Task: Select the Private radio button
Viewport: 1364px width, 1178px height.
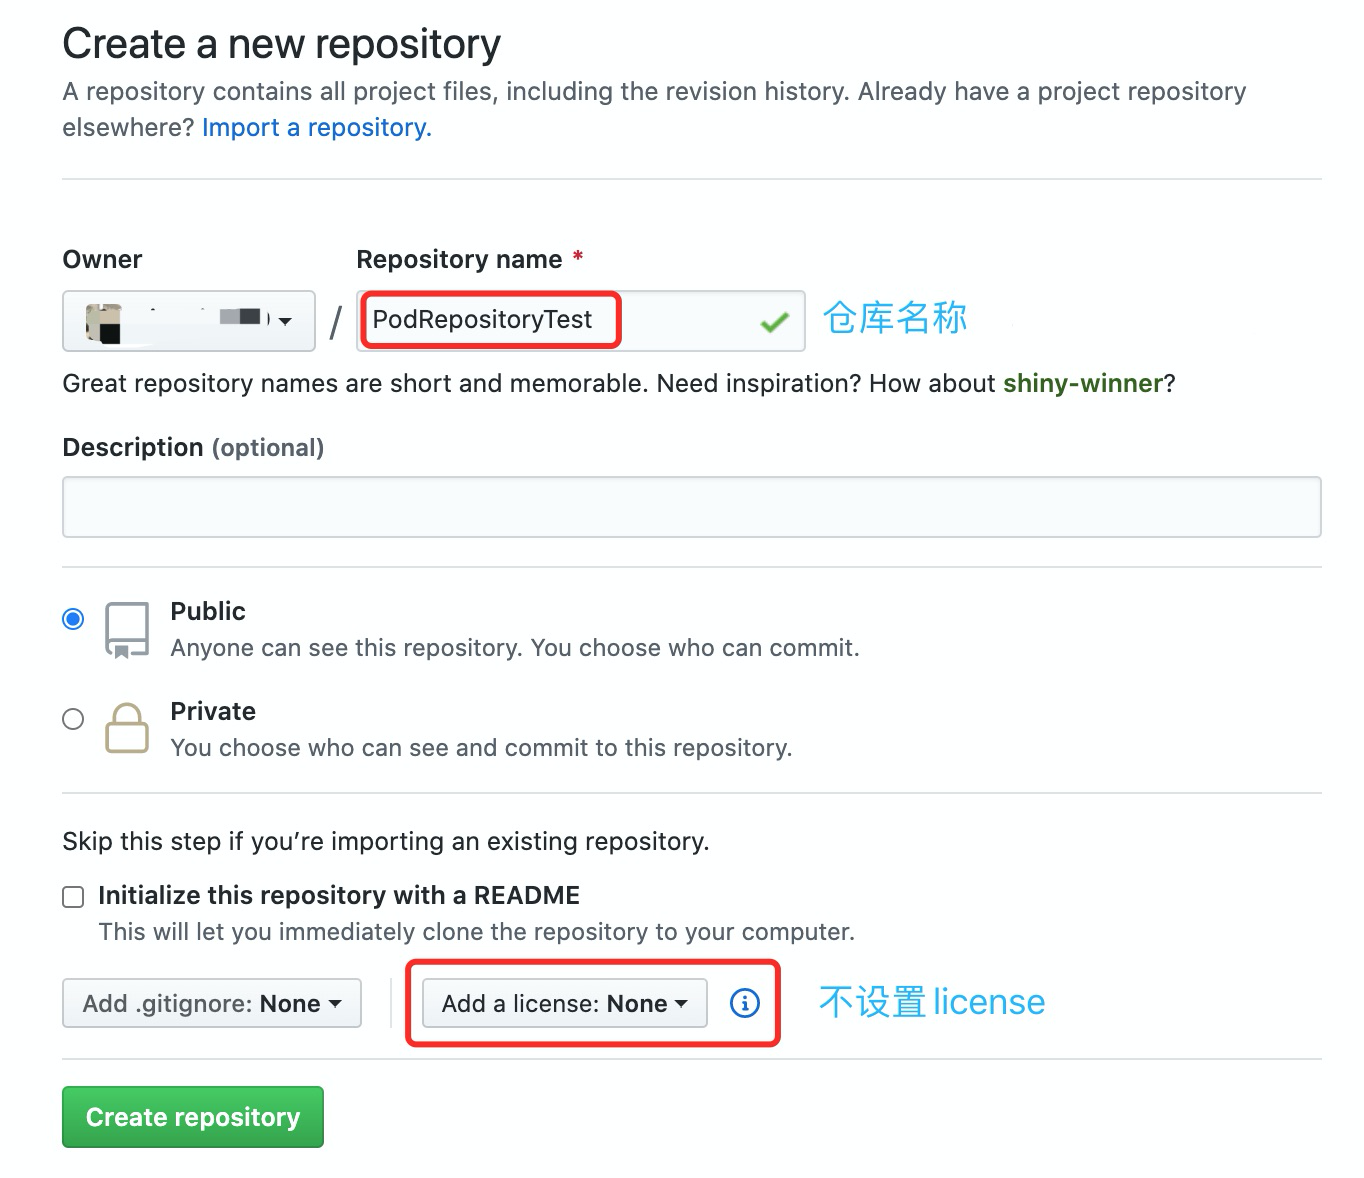Action: click(73, 719)
